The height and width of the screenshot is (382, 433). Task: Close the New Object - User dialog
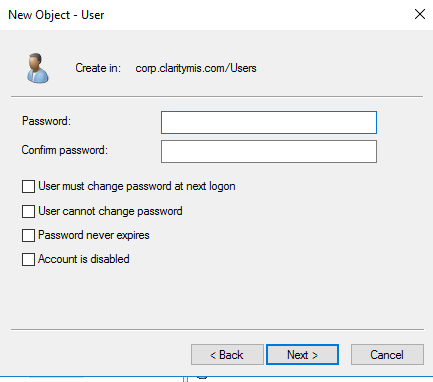pos(420,14)
